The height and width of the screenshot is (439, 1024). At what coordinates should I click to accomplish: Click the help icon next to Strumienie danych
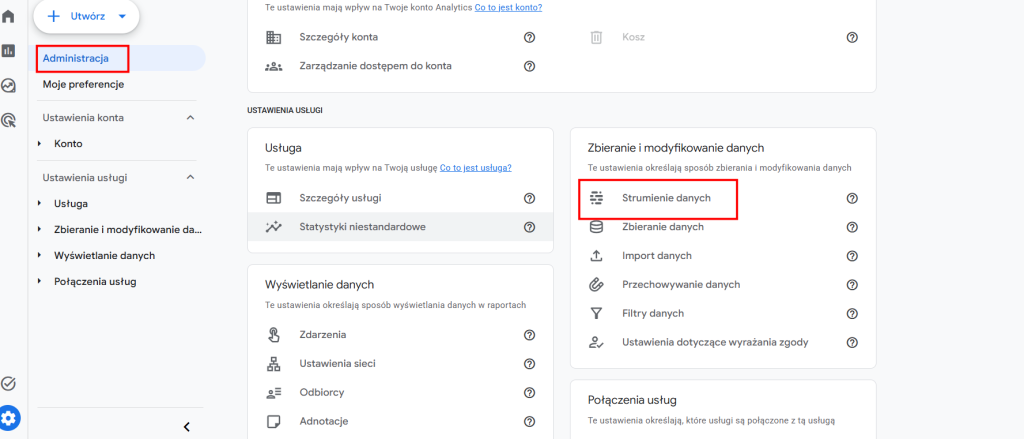tap(852, 198)
